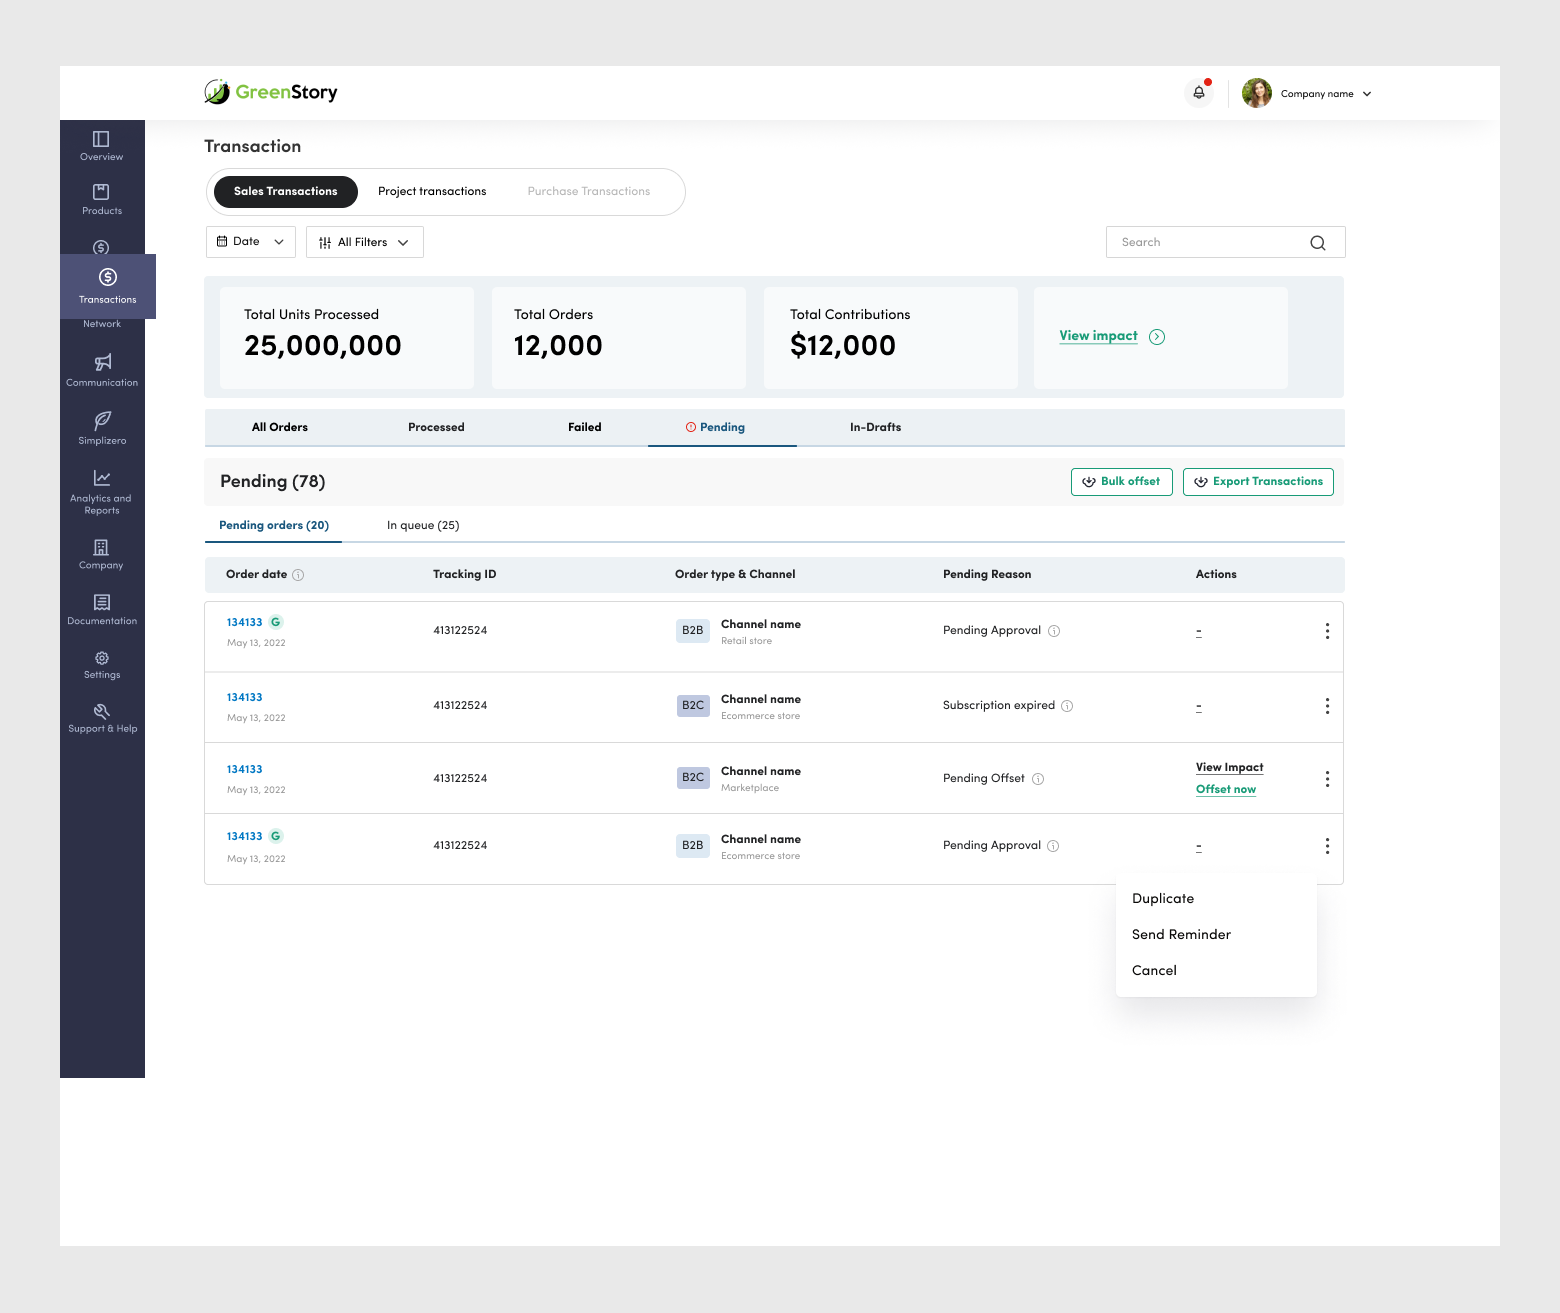Open three-dot menu for Subscription expired row
Image resolution: width=1560 pixels, height=1313 pixels.
[1327, 706]
